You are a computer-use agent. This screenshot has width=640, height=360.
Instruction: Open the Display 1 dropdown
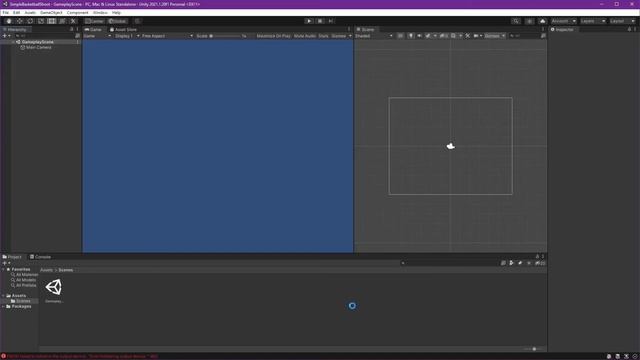(127, 36)
